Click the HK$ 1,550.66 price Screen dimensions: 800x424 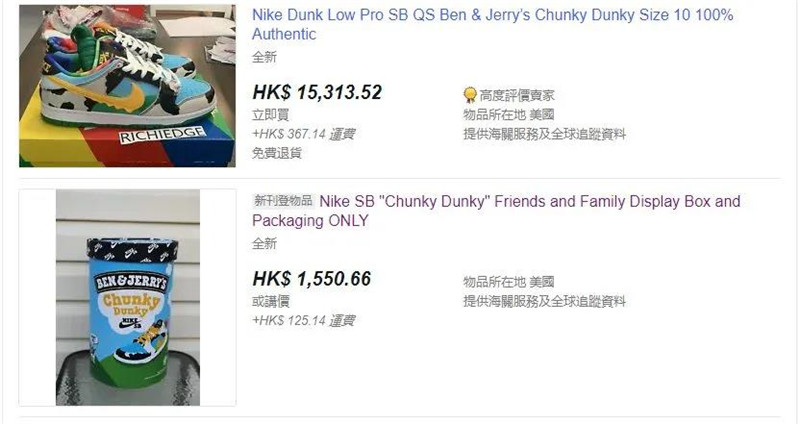312,279
